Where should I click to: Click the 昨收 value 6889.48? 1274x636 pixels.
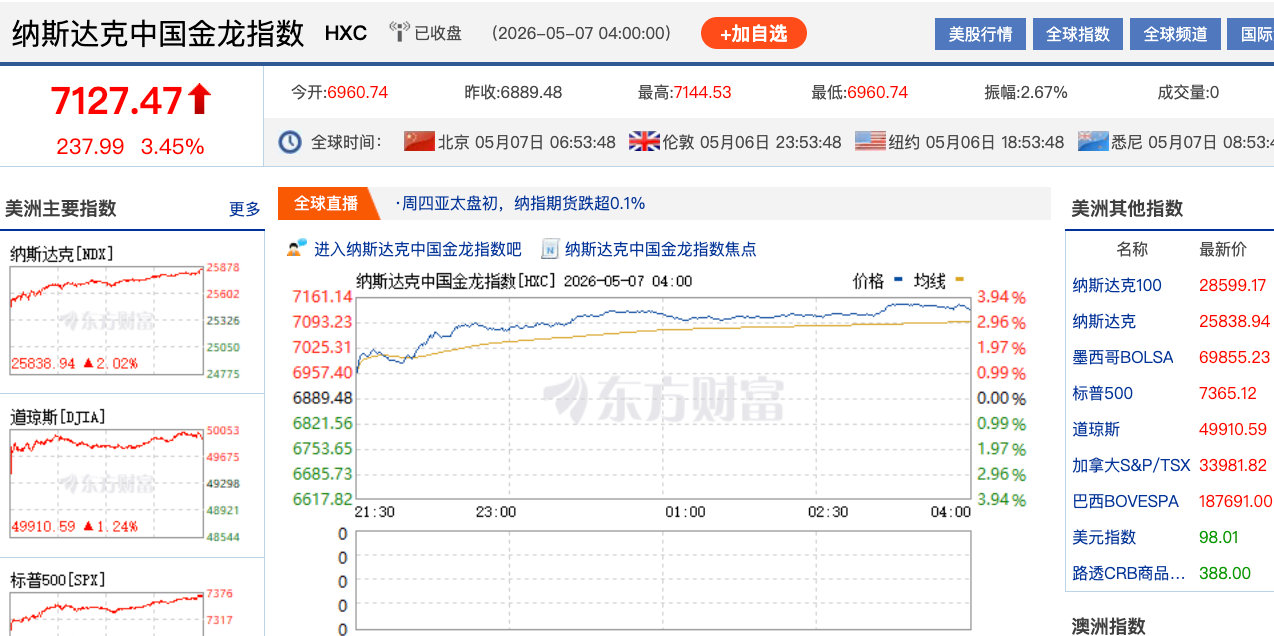click(531, 92)
